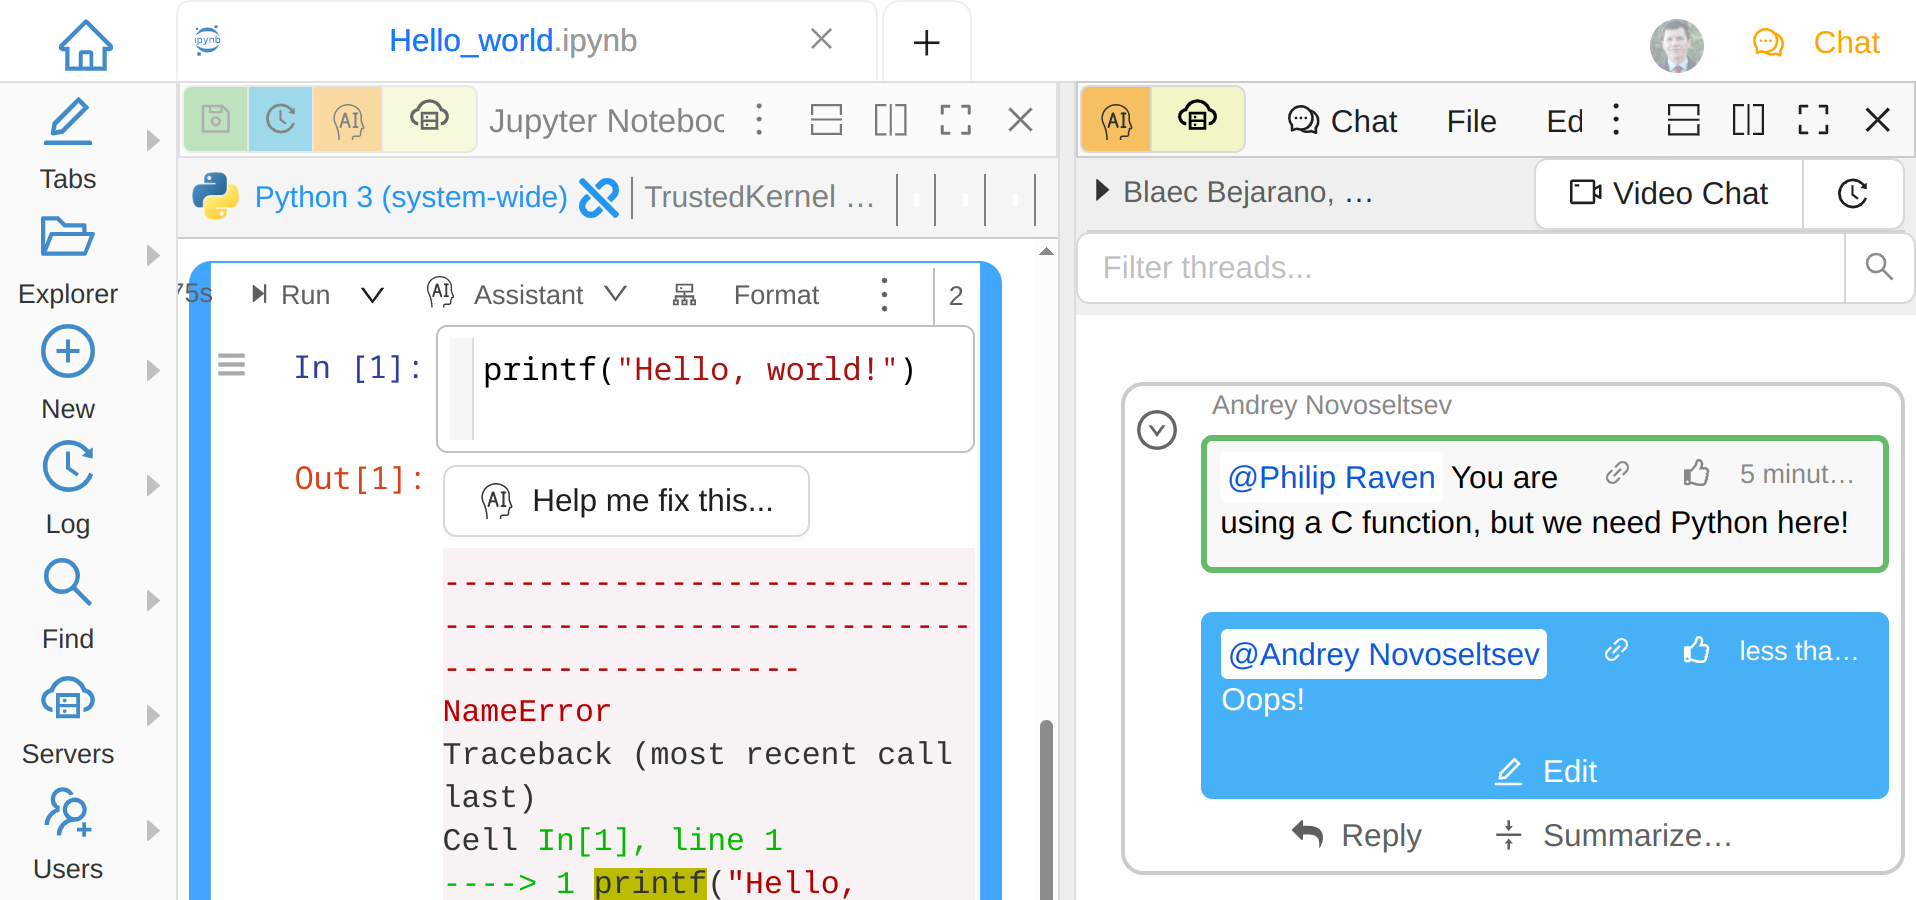This screenshot has height=900, width=1916.
Task: Switch to the Hello_world.ipynb tab
Action: pyautogui.click(x=512, y=41)
